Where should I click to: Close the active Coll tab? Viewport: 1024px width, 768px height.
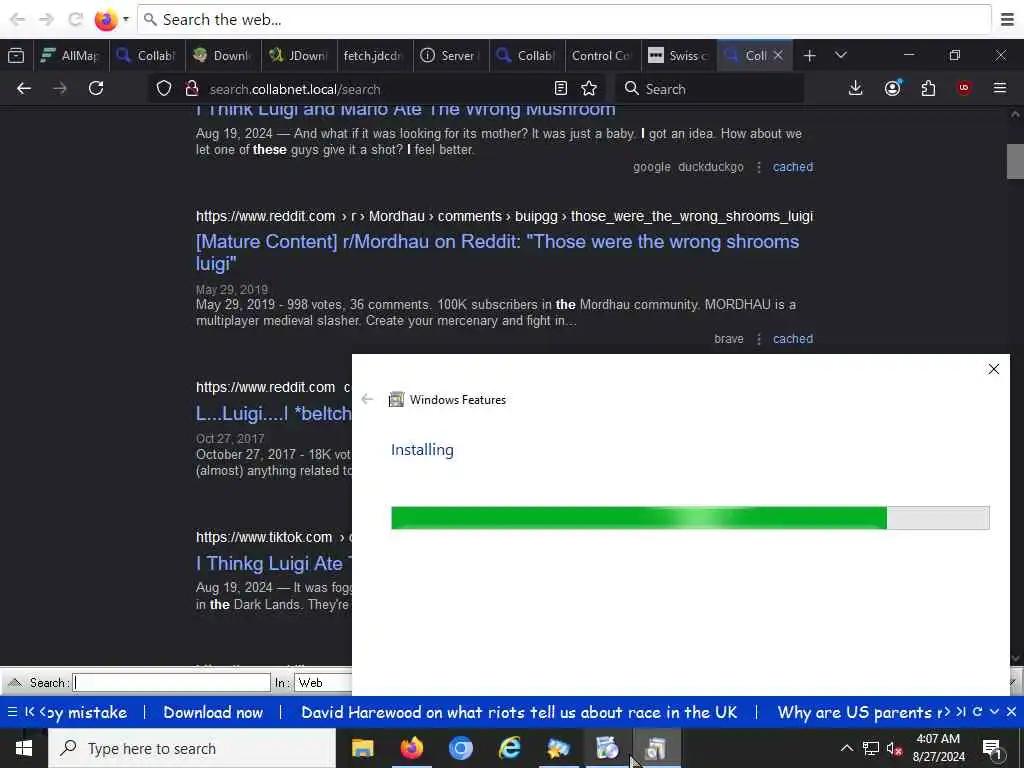click(778, 56)
